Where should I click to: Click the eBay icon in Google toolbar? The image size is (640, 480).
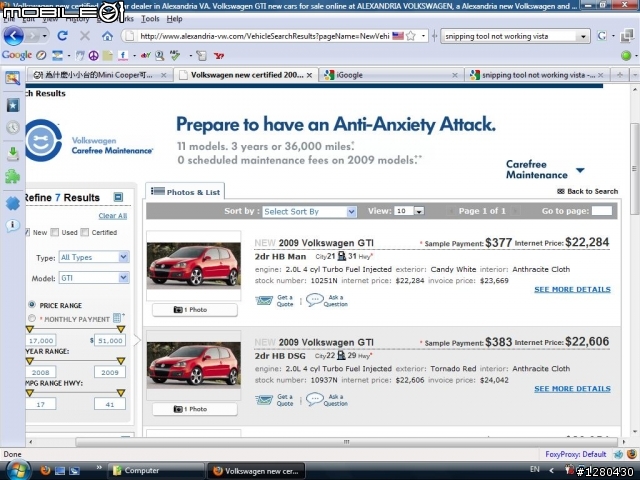coord(146,56)
